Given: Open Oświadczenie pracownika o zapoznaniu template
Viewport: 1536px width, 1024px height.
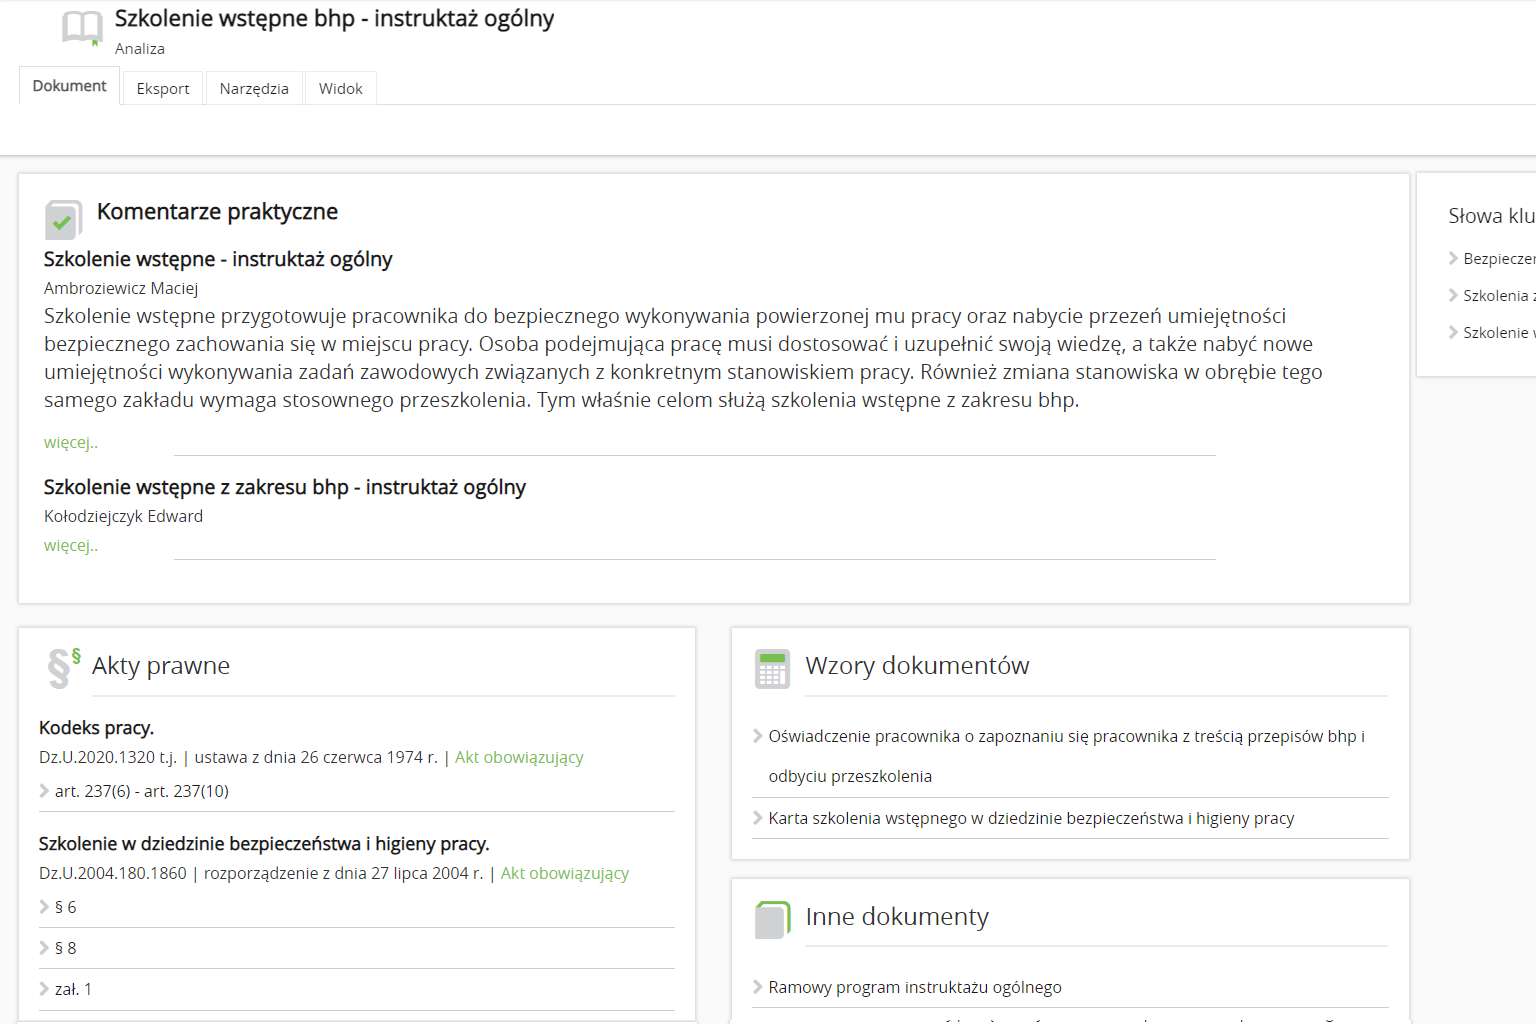Looking at the screenshot, I should click(1066, 737).
